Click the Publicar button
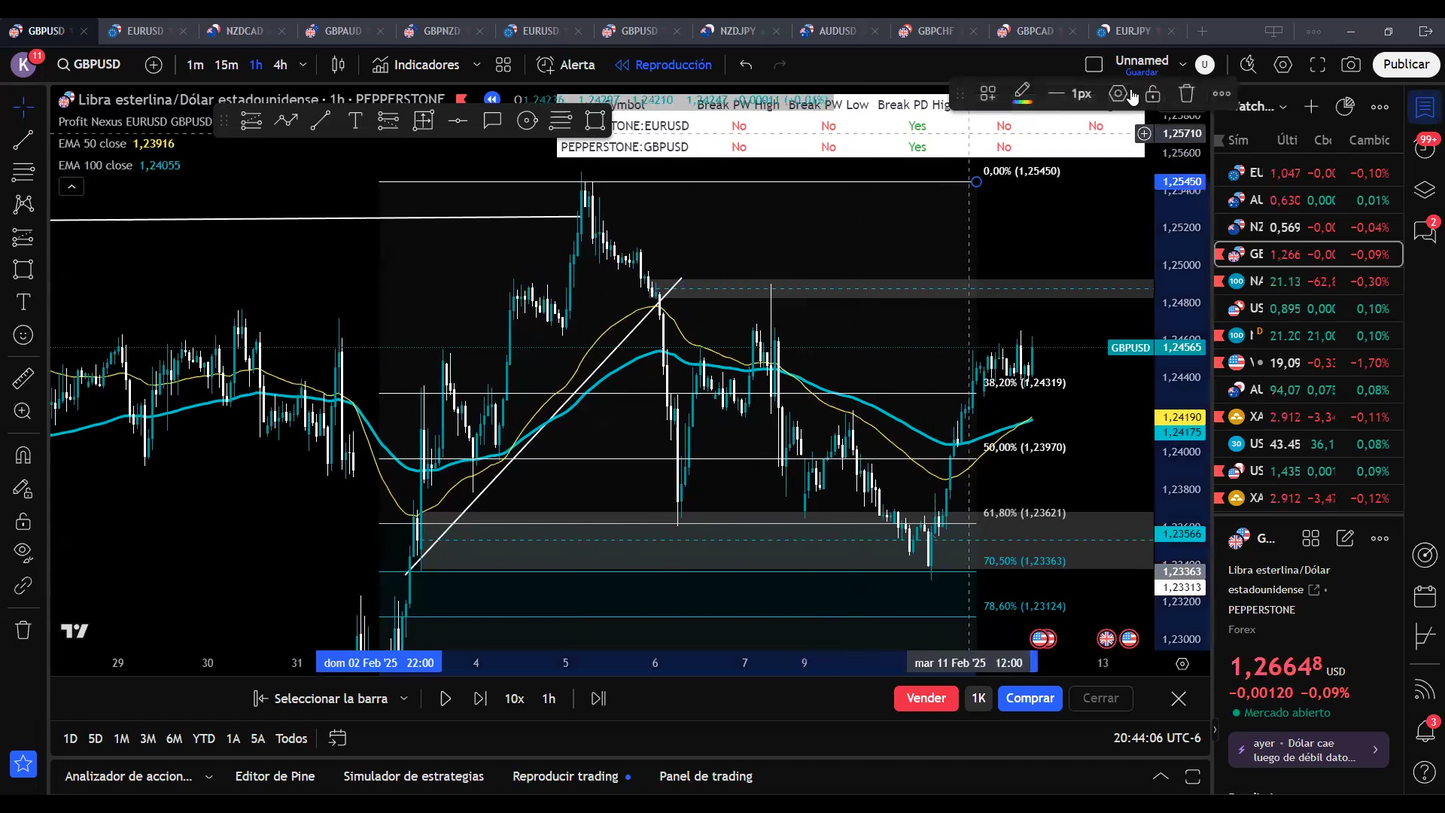The image size is (1445, 813). click(x=1406, y=65)
